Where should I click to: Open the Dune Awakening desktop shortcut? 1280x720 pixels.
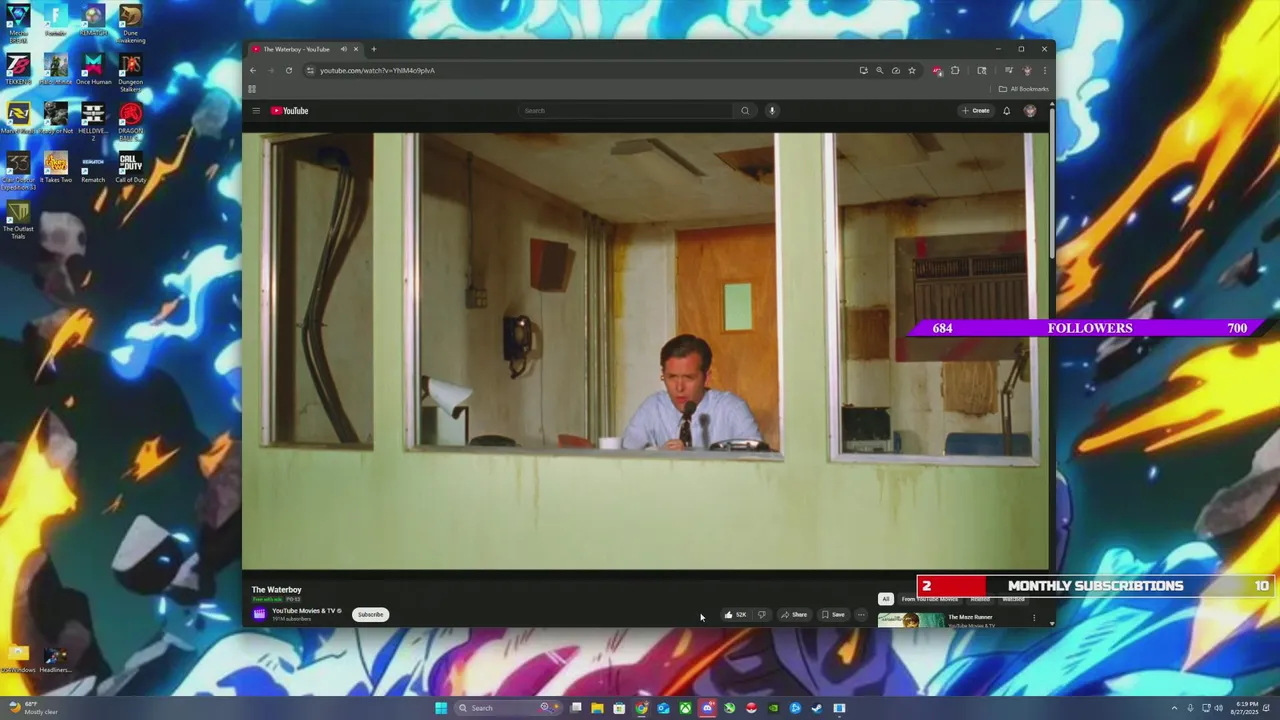pos(130,24)
